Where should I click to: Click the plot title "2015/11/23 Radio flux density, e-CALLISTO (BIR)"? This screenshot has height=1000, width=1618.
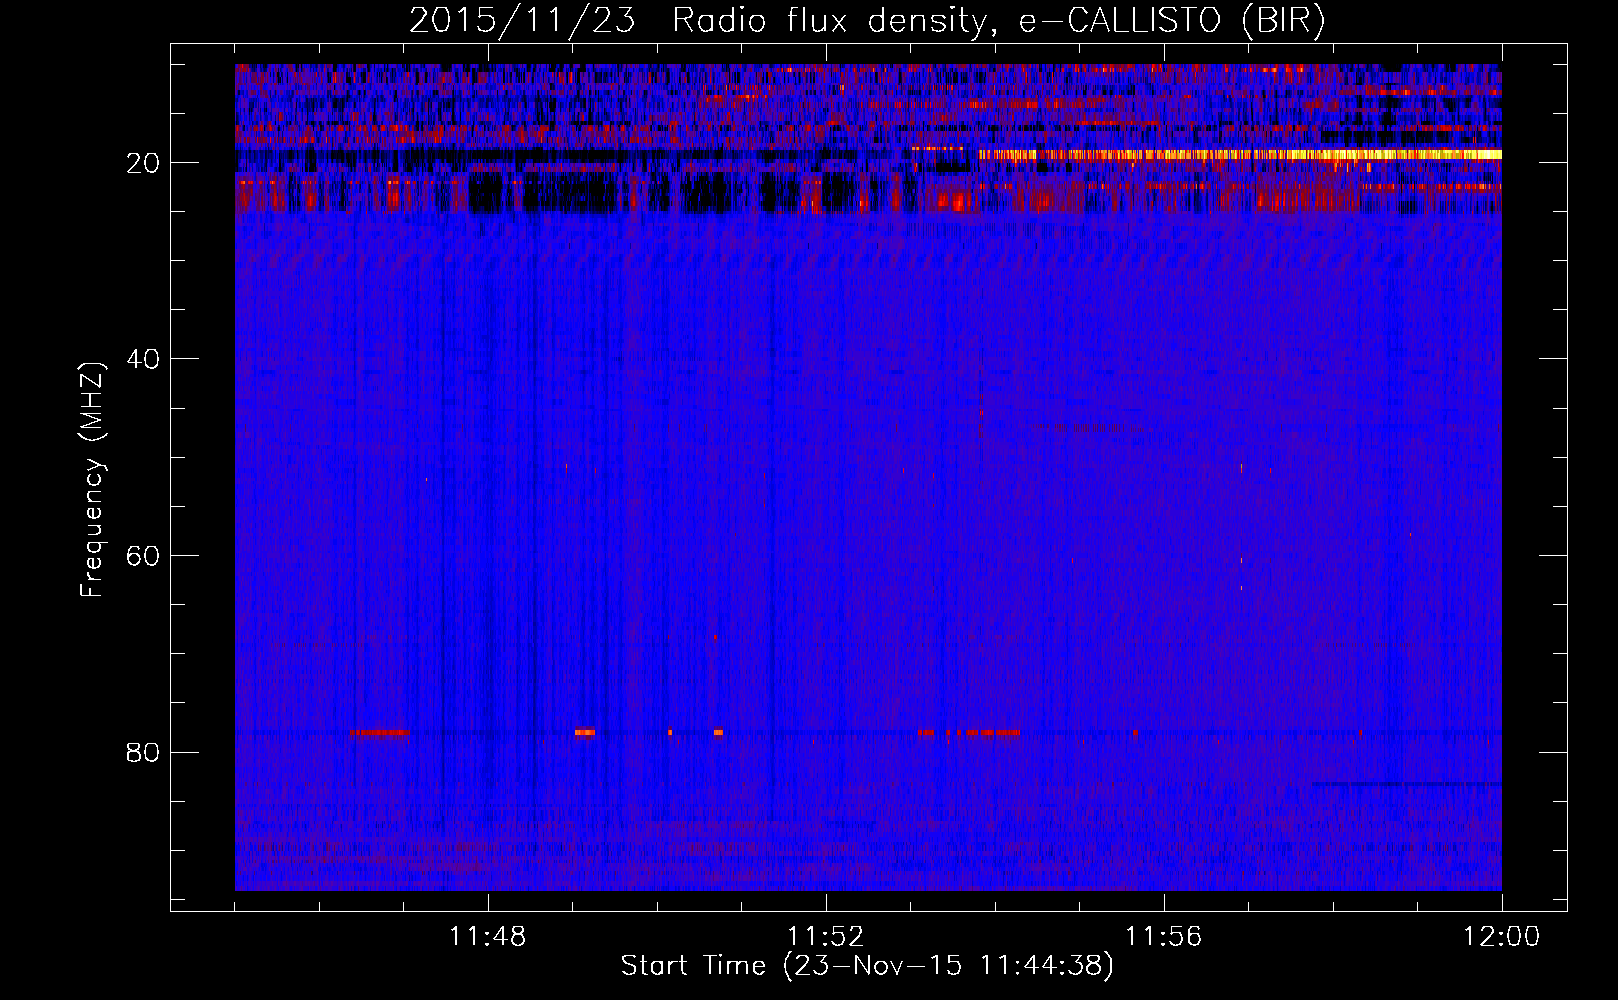click(867, 21)
